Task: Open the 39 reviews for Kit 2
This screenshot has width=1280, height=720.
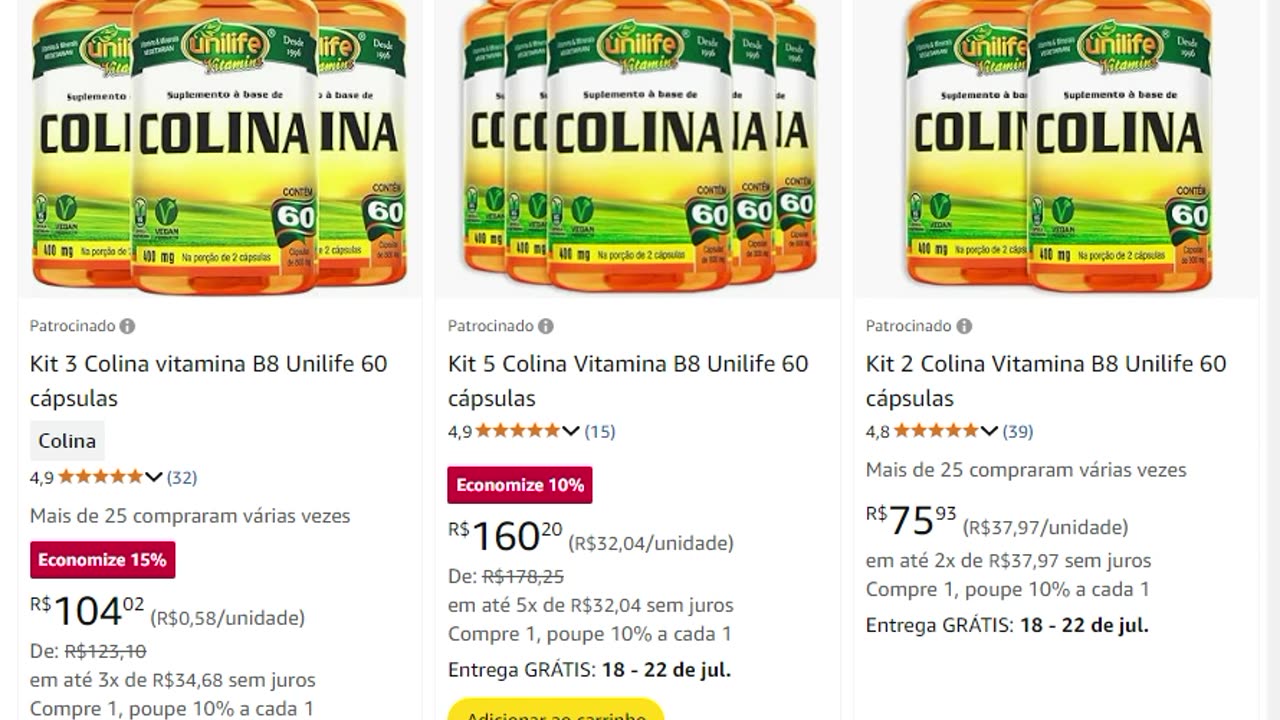Action: point(1018,431)
